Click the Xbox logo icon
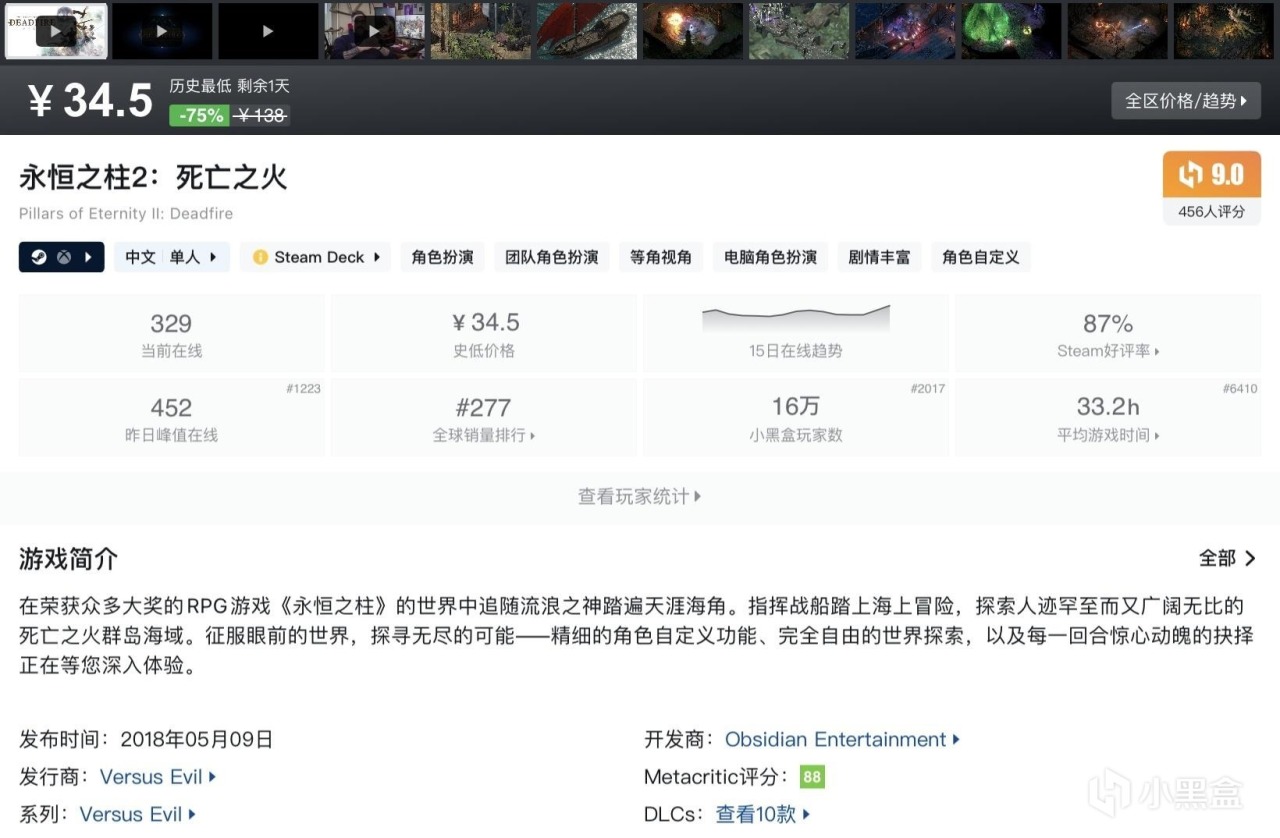Viewport: 1280px width, 838px height. click(63, 257)
